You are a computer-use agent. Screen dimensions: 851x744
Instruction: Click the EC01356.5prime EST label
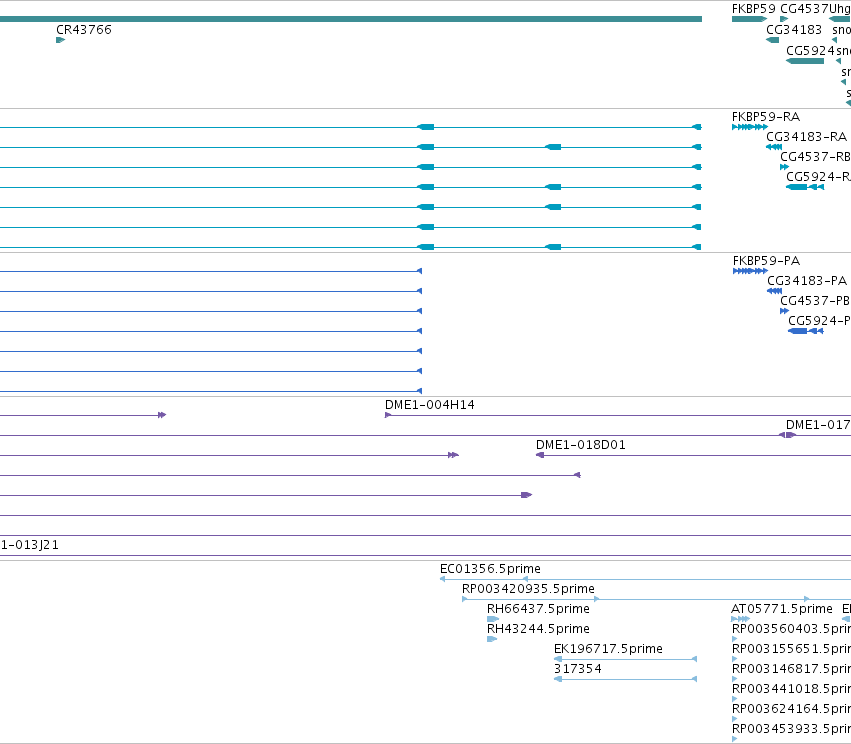[490, 569]
